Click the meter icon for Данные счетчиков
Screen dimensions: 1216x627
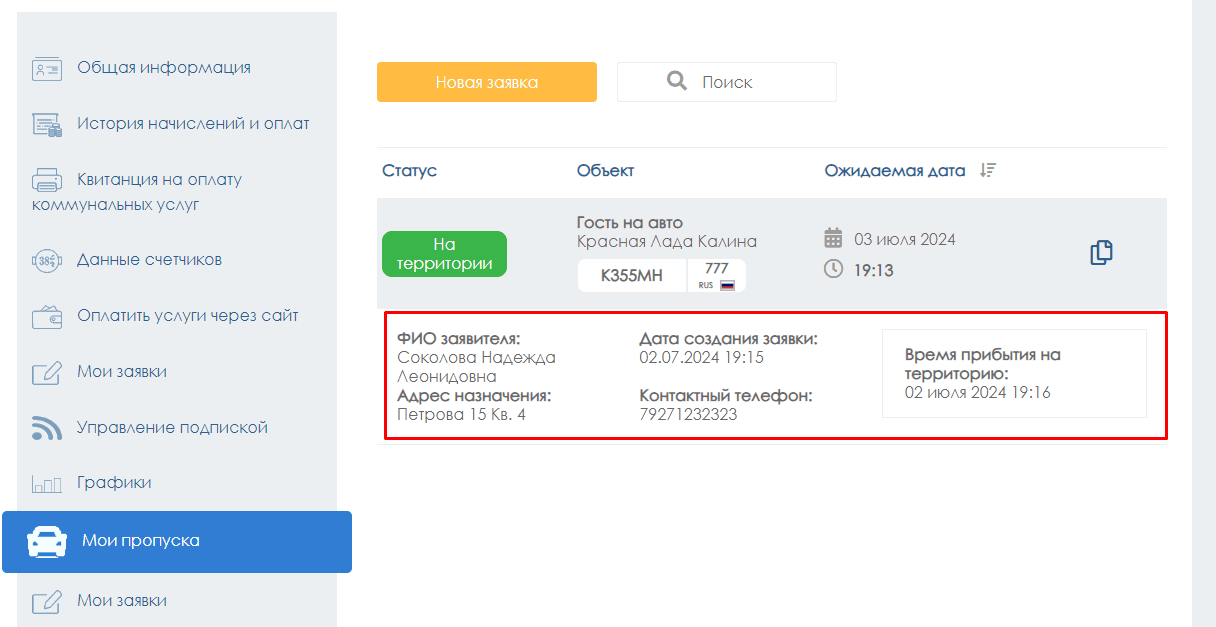tap(46, 261)
